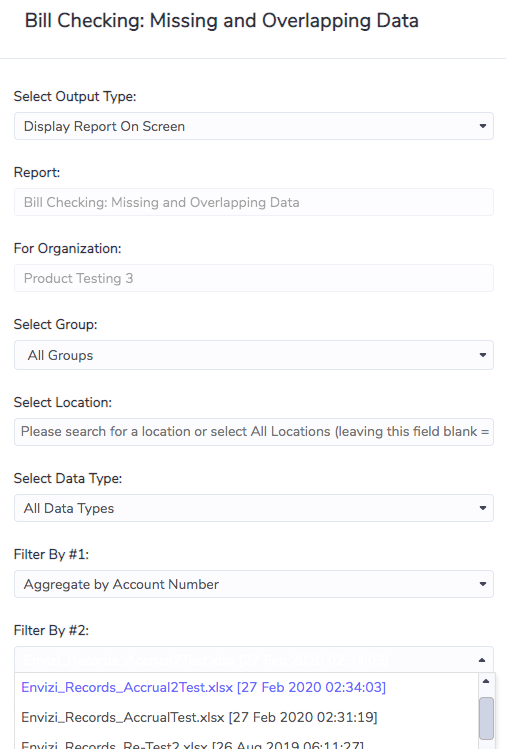Click the caret arrow of Select Group
Image resolution: width=506 pixels, height=749 pixels.
[483, 355]
